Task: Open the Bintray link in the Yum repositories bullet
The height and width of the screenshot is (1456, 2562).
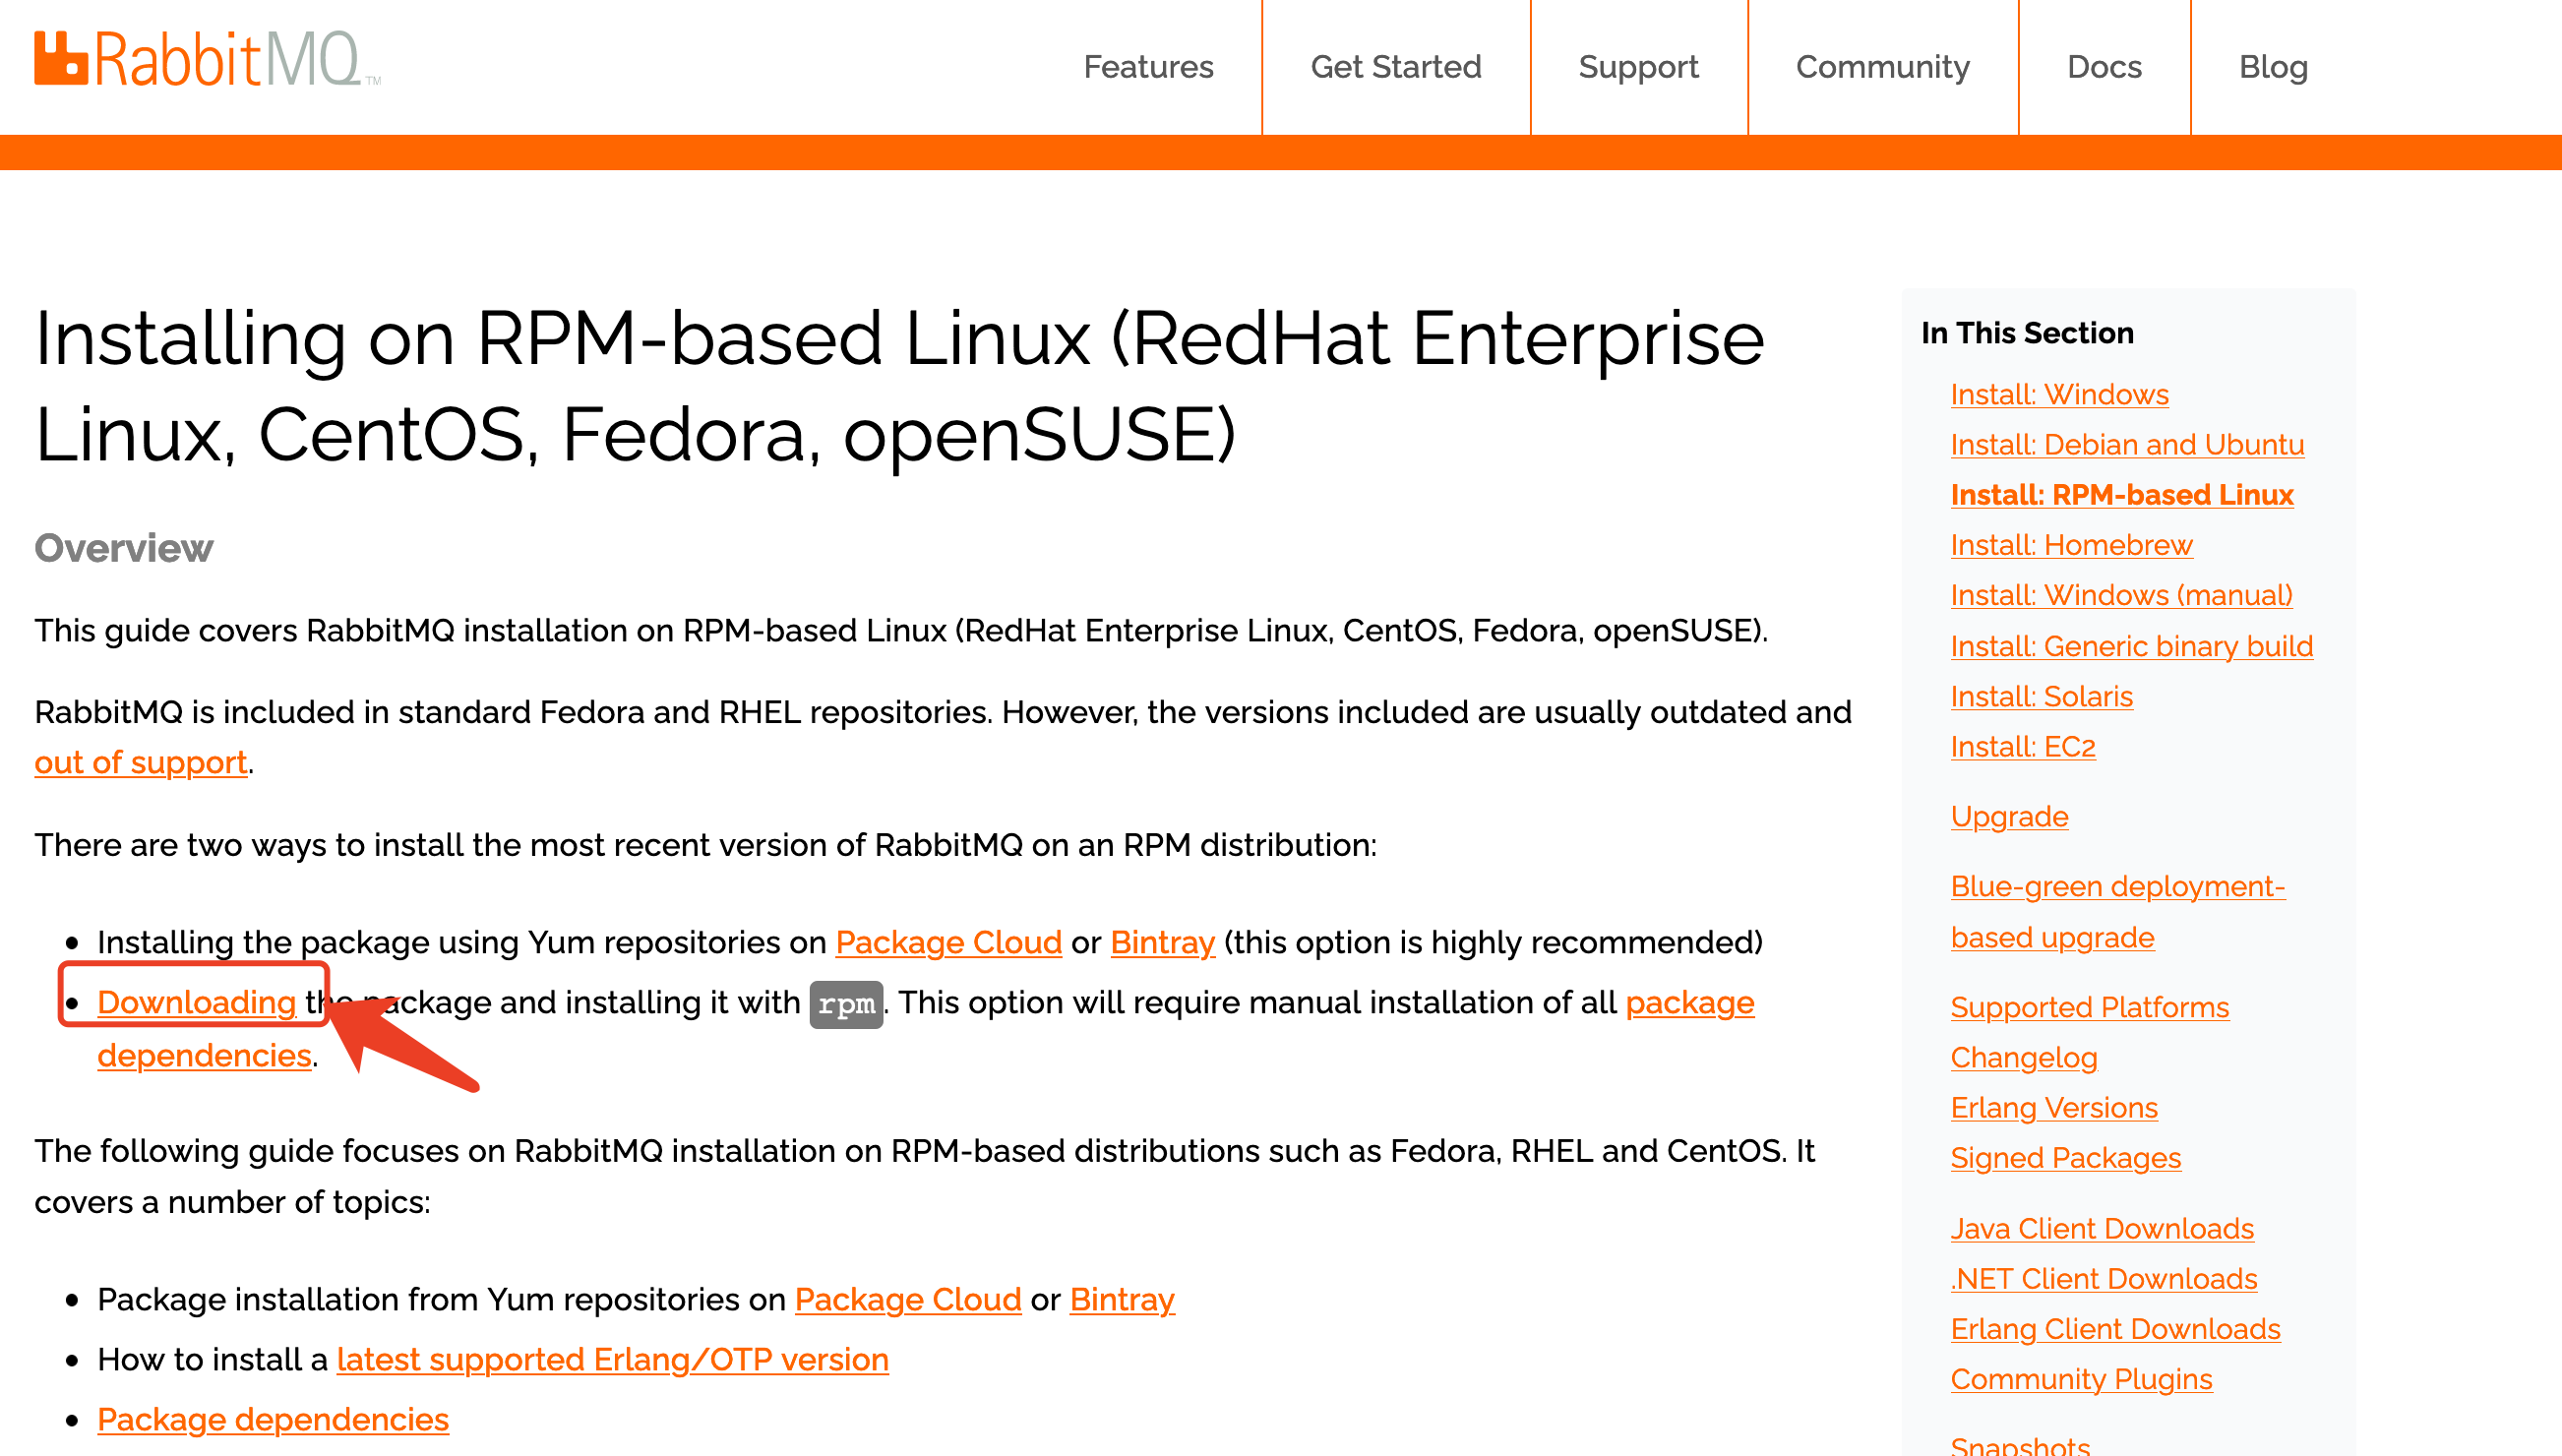Action: tap(1162, 943)
